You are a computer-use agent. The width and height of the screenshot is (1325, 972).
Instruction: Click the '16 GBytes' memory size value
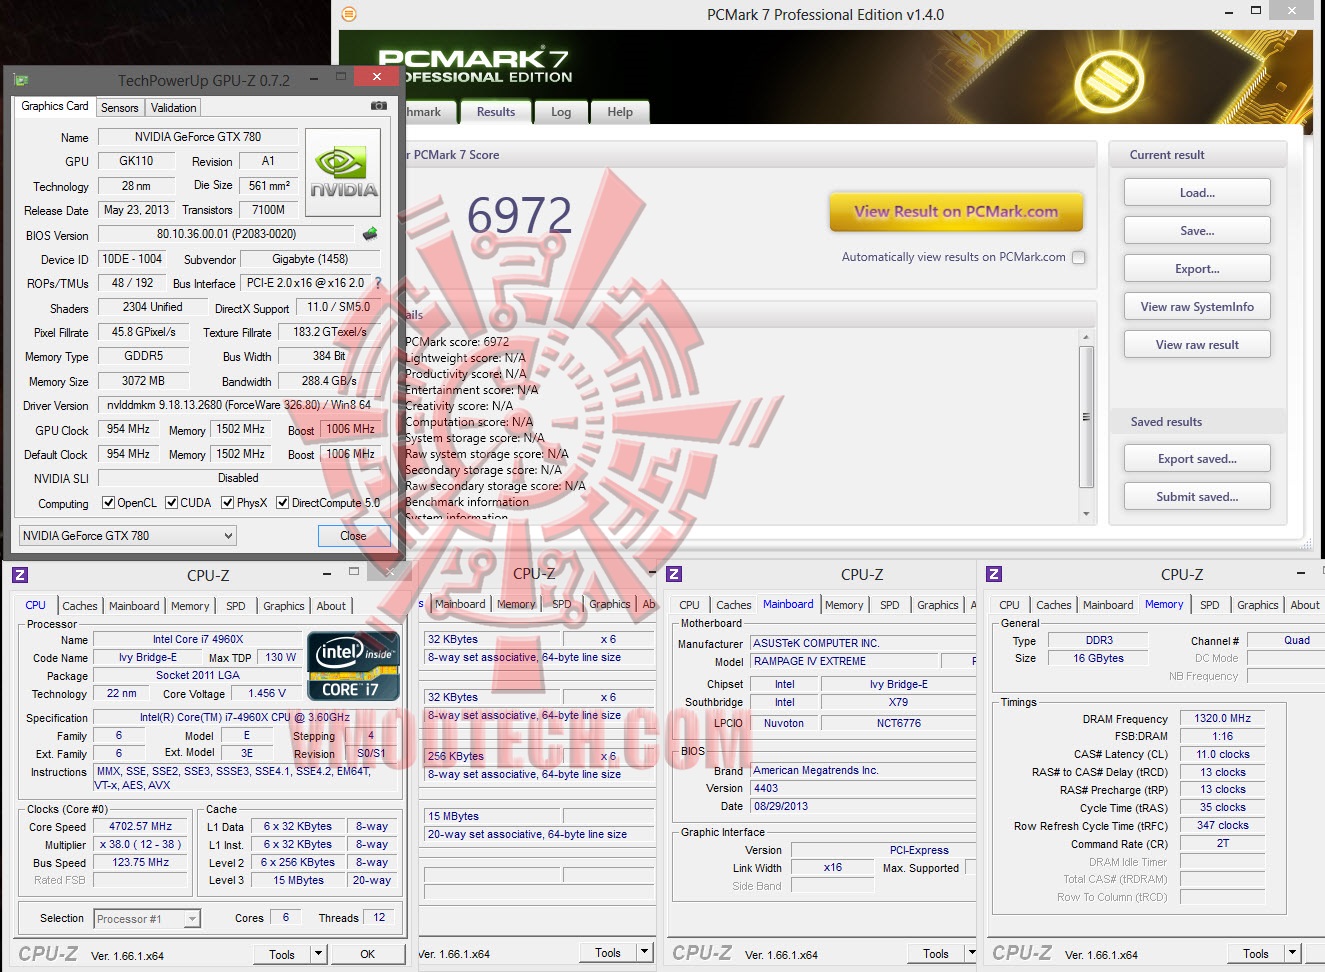[1099, 659]
